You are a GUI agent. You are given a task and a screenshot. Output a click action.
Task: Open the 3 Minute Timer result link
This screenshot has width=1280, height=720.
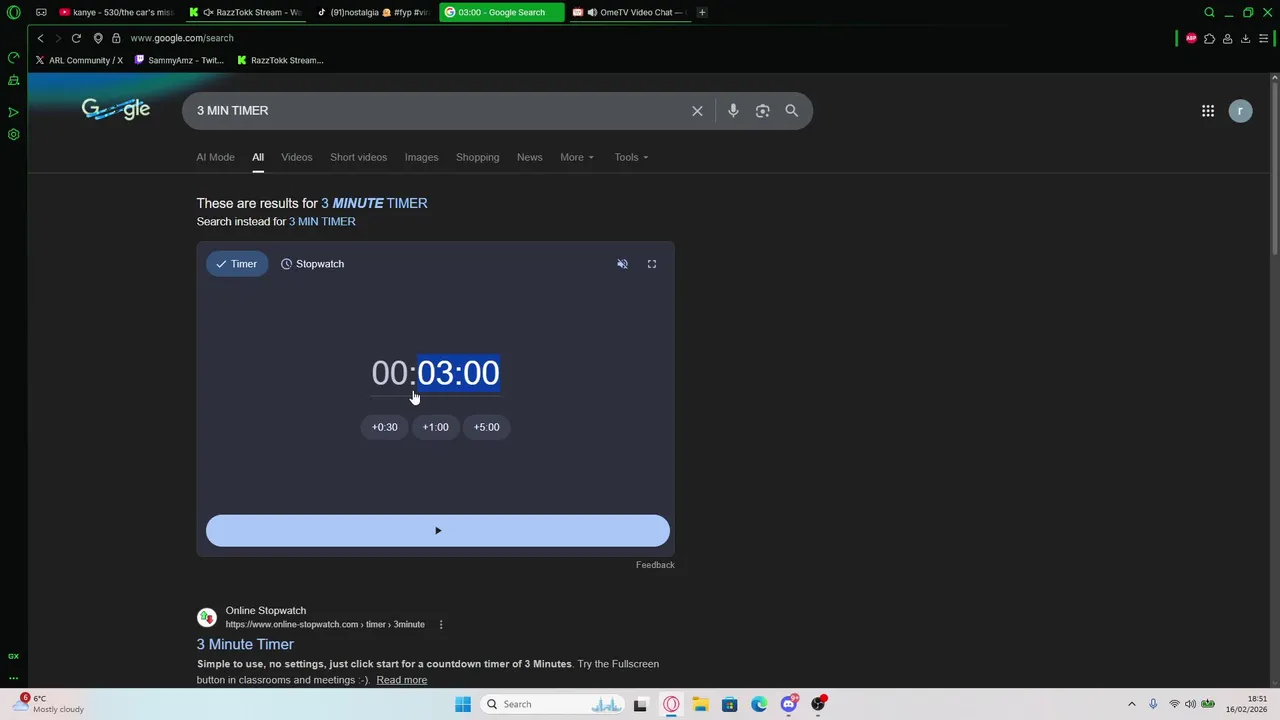245,645
